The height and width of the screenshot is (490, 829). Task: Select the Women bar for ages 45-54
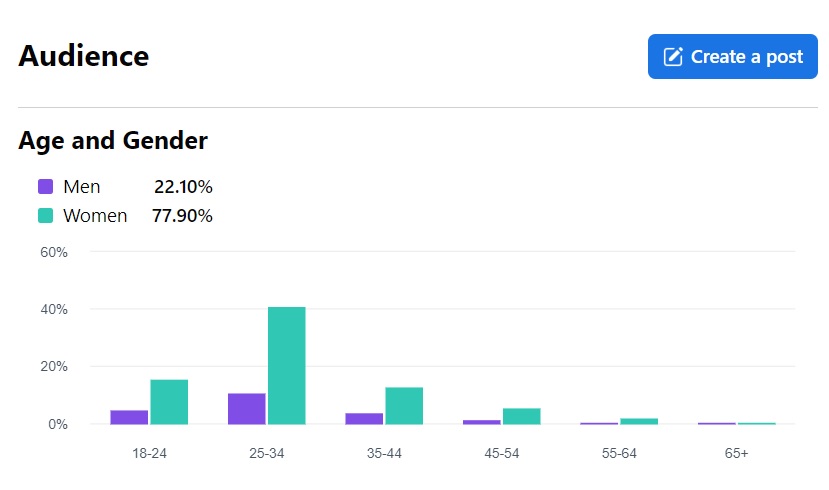(x=521, y=416)
